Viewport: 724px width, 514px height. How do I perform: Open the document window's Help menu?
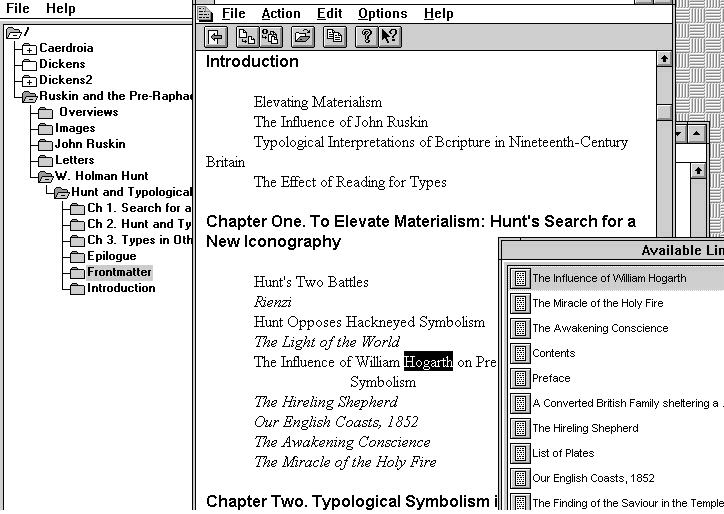coord(439,14)
